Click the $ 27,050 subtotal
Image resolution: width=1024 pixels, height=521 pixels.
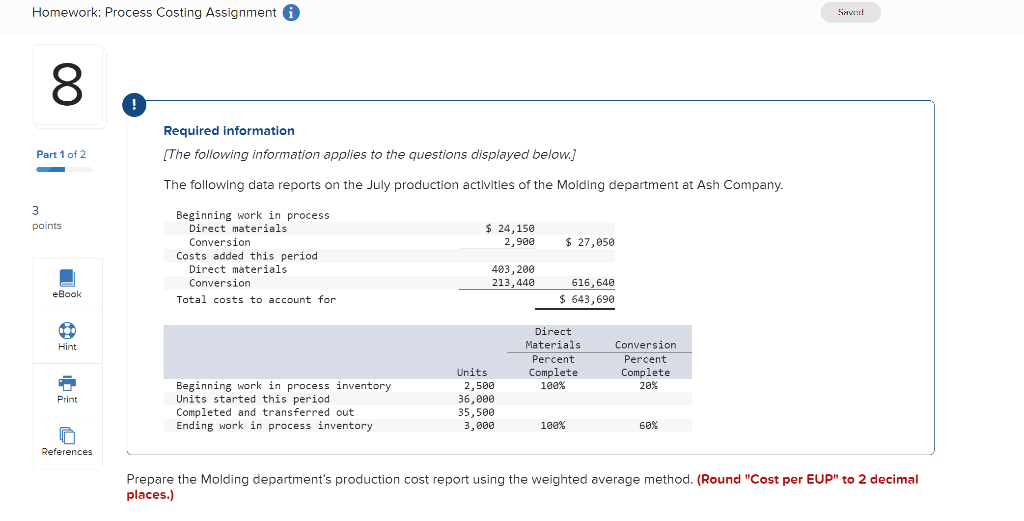pyautogui.click(x=590, y=242)
